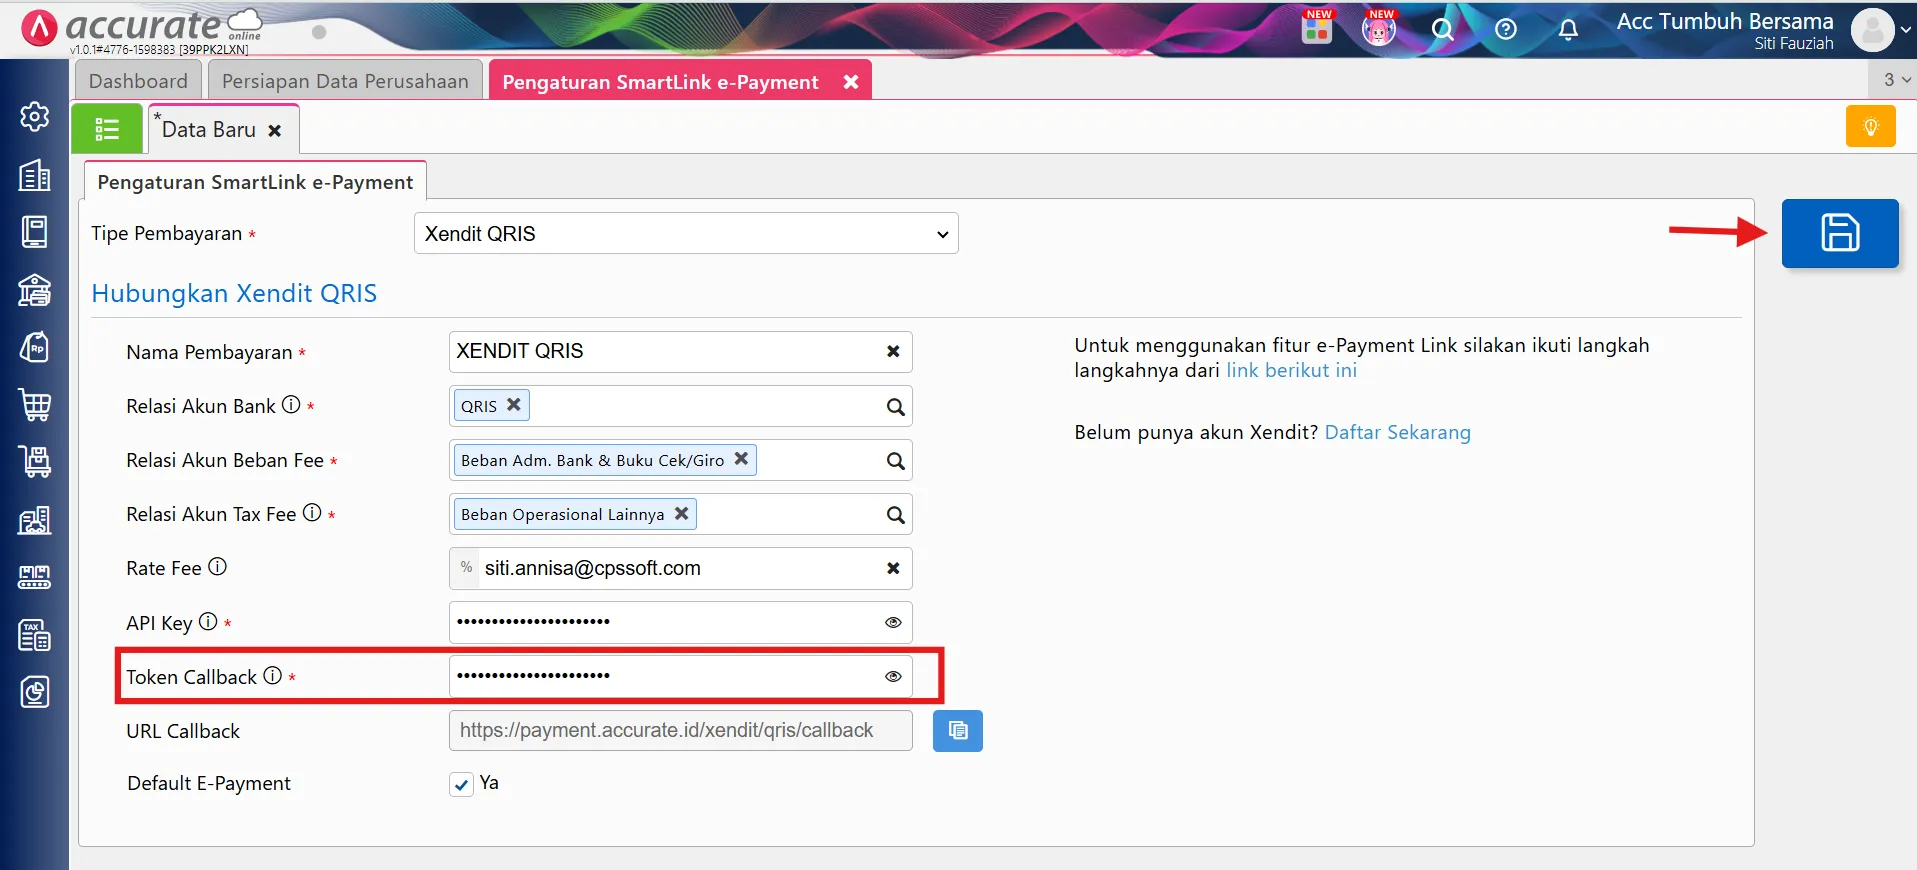This screenshot has width=1917, height=870.
Task: Open the shopping cart purchase module
Action: pyautogui.click(x=35, y=405)
